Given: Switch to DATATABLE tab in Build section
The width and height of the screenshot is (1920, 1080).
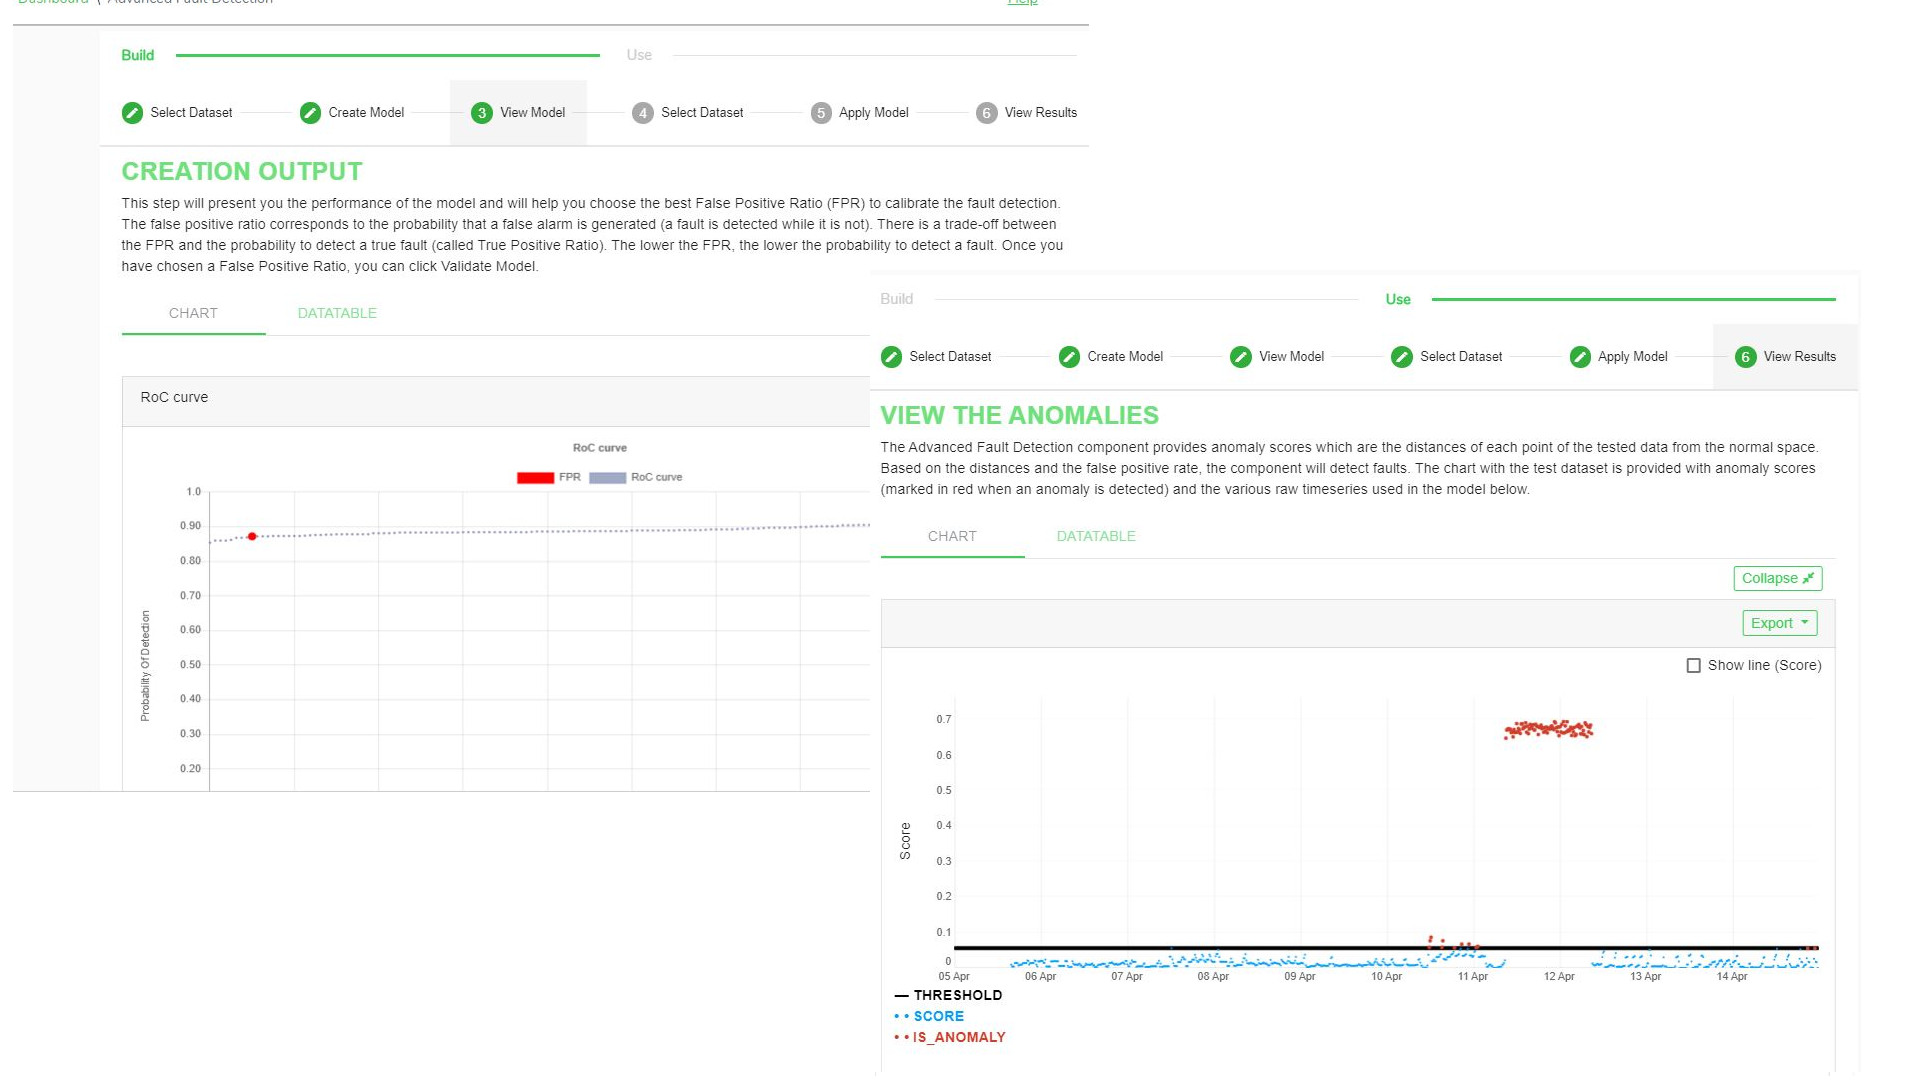Looking at the screenshot, I should pos(336,313).
